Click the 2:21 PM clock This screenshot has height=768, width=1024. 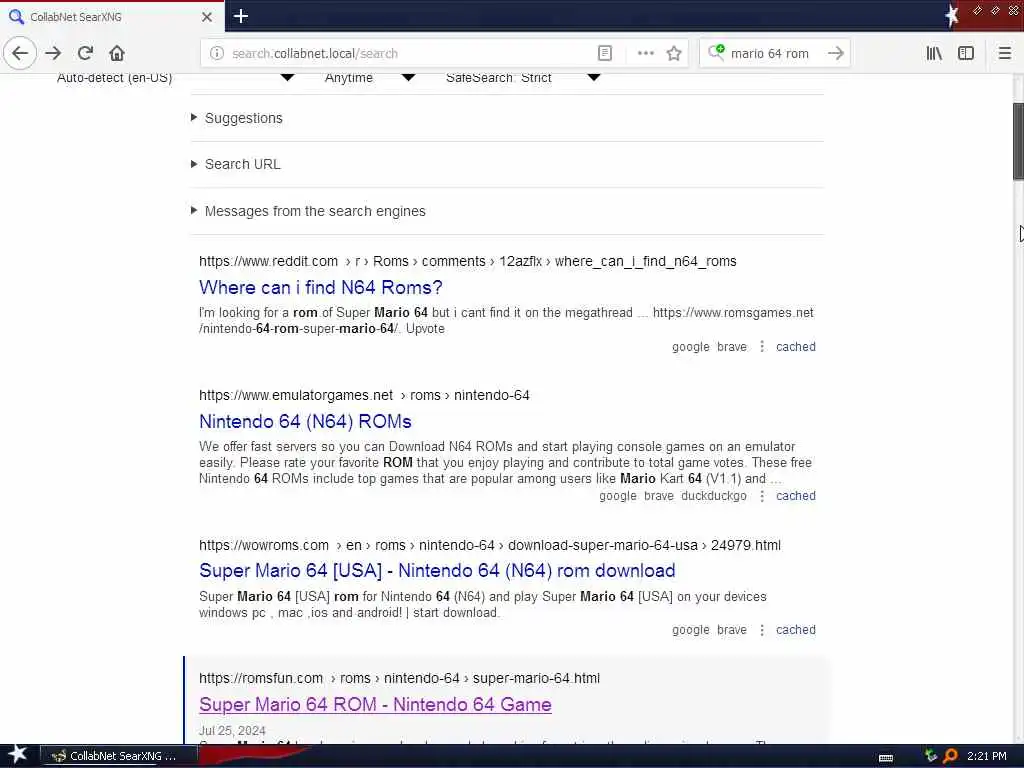click(986, 756)
